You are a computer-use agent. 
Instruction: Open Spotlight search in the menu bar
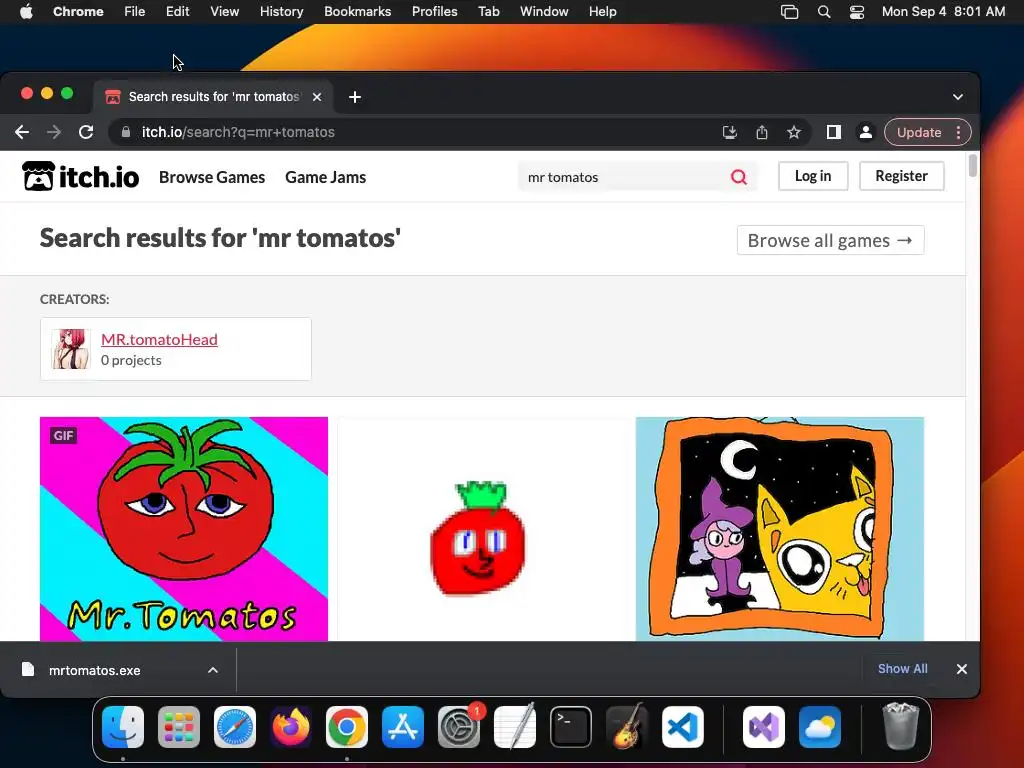pos(824,12)
